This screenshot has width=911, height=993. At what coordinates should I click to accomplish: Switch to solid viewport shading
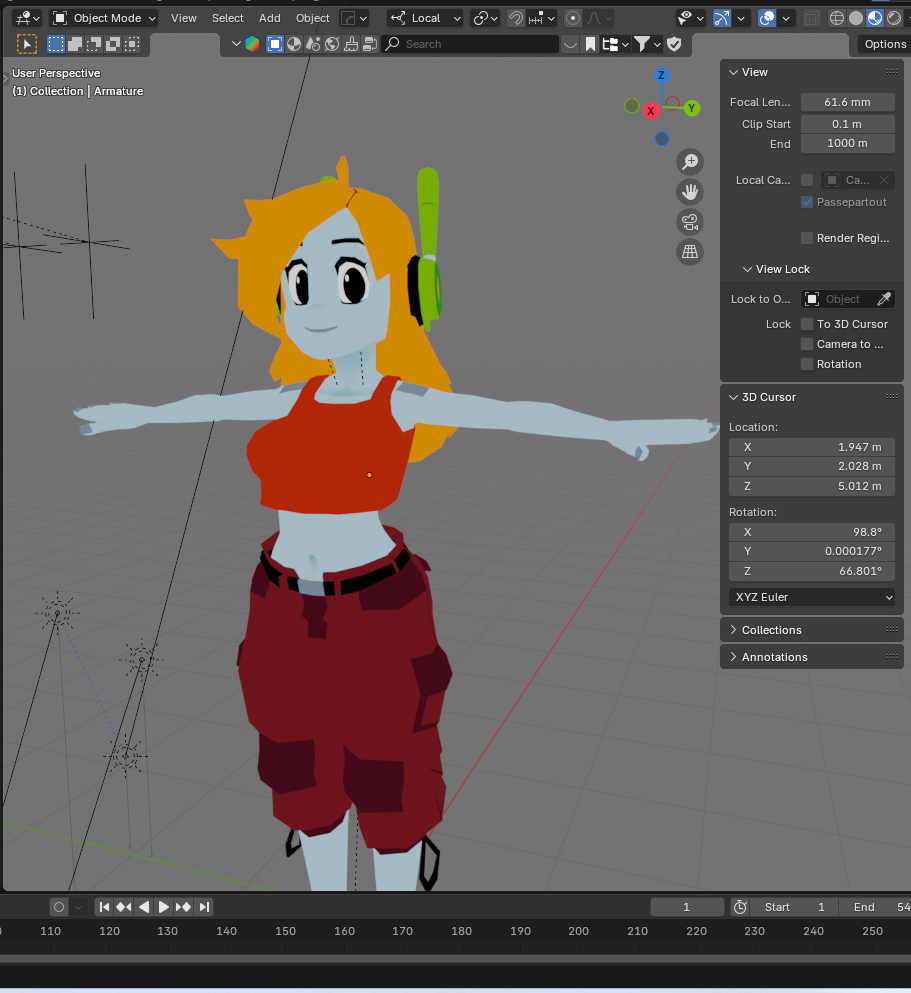point(856,18)
